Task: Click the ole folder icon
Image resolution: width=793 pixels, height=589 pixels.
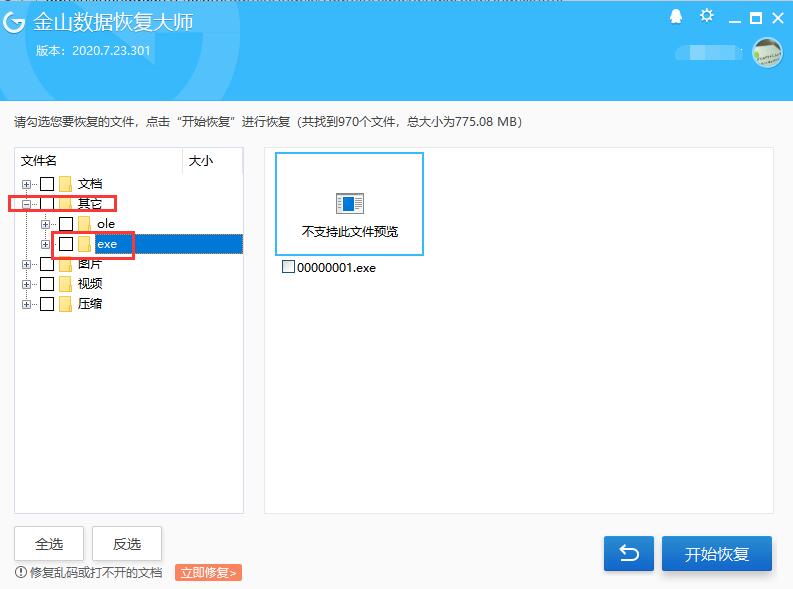Action: [x=84, y=224]
